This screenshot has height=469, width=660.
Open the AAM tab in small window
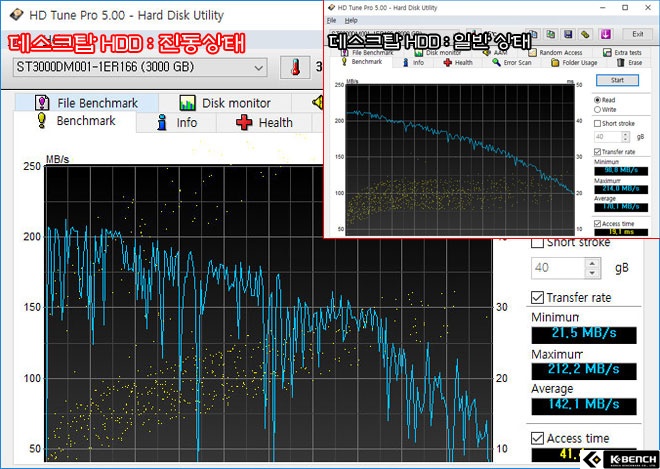[x=495, y=52]
